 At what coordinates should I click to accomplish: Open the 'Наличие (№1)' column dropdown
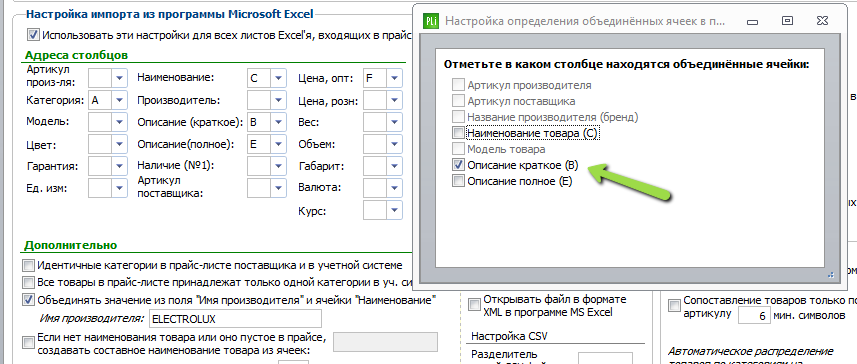pos(278,166)
